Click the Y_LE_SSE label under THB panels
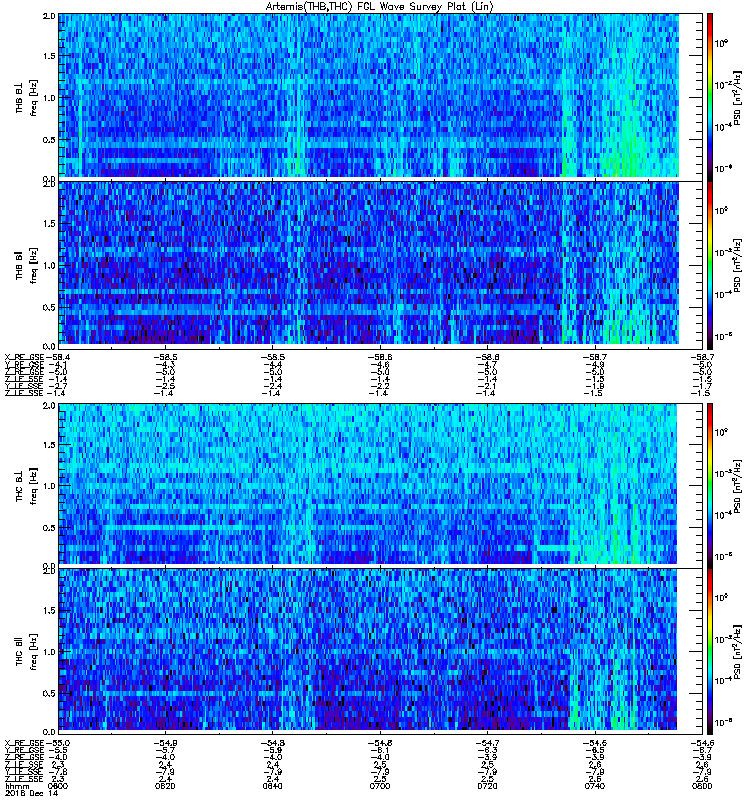Image resolution: width=750 pixels, height=800 pixels. [x=24, y=386]
